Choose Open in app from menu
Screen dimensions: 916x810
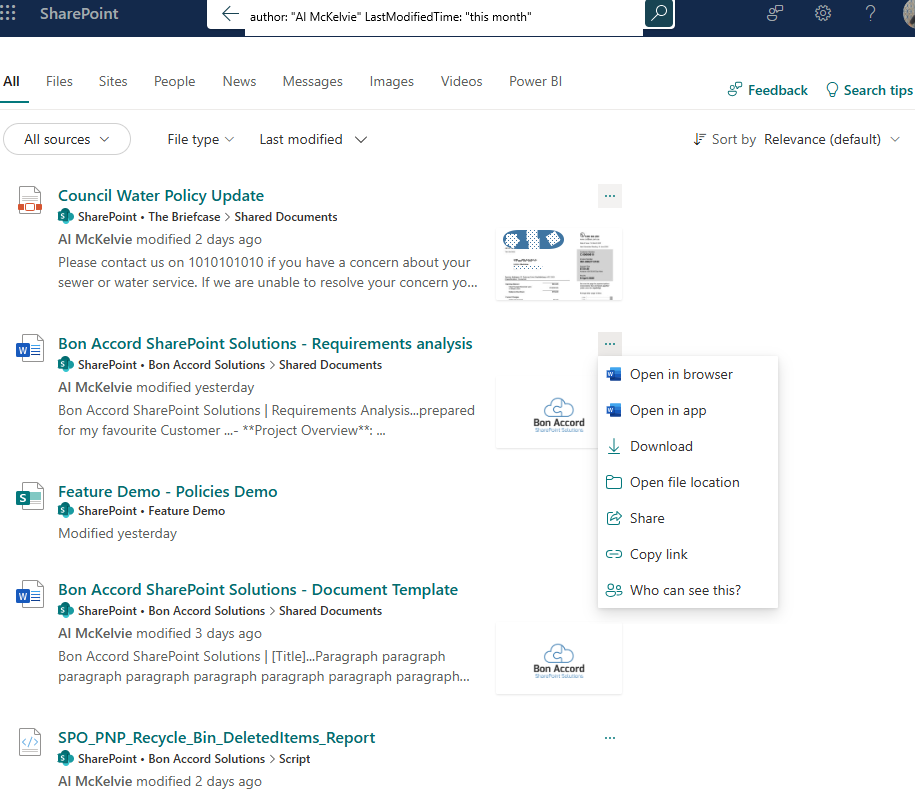tap(688, 411)
